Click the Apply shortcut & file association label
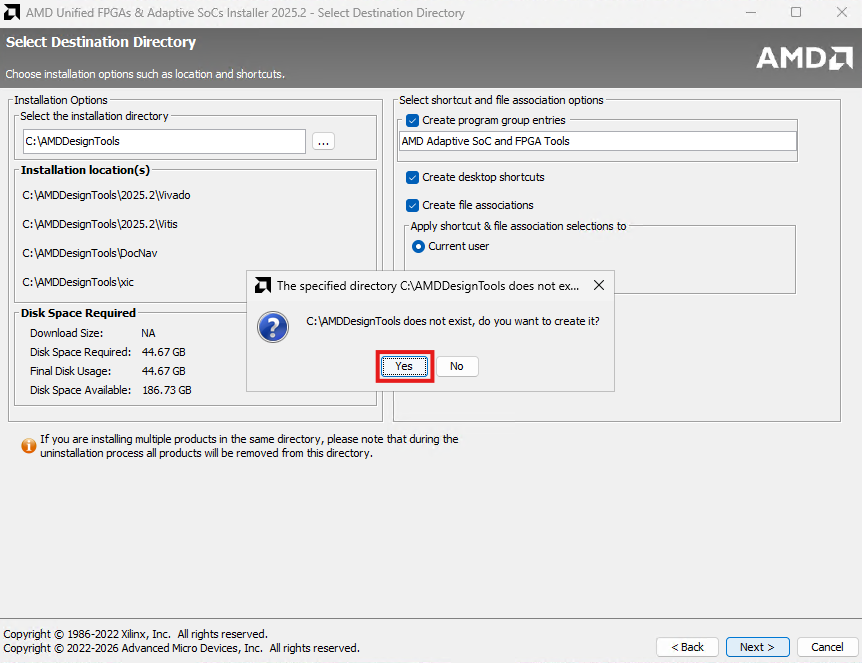862x663 pixels. [518, 226]
